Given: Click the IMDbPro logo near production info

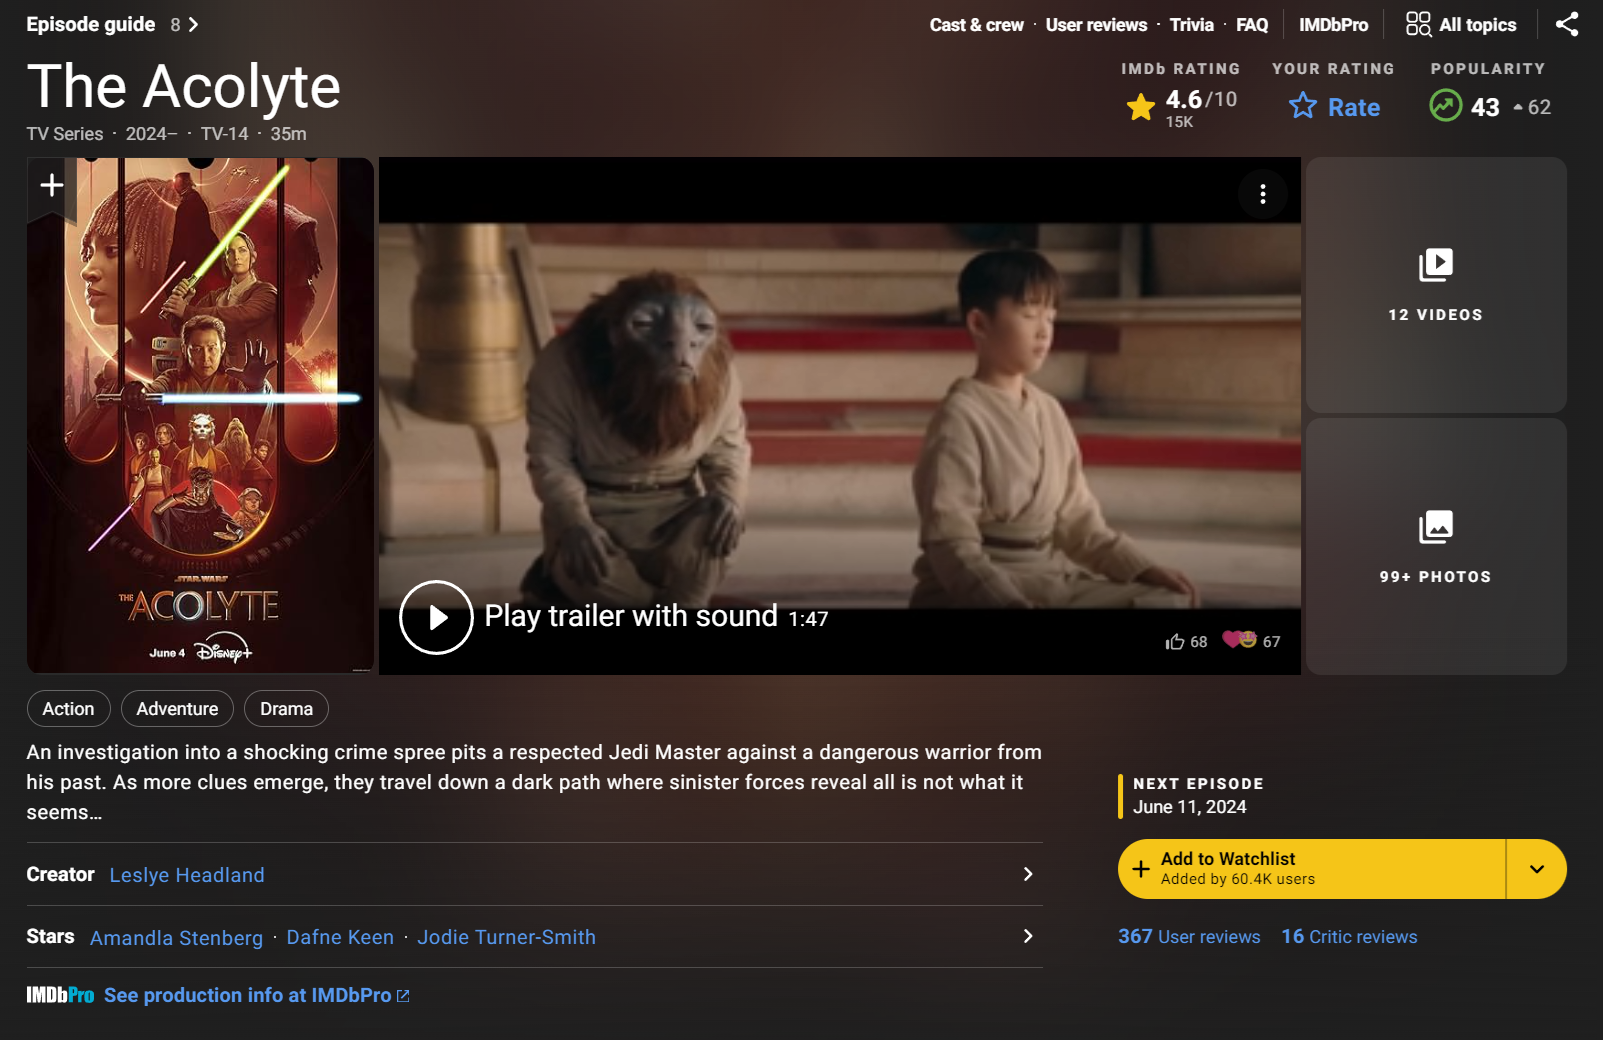Looking at the screenshot, I should pyautogui.click(x=60, y=995).
